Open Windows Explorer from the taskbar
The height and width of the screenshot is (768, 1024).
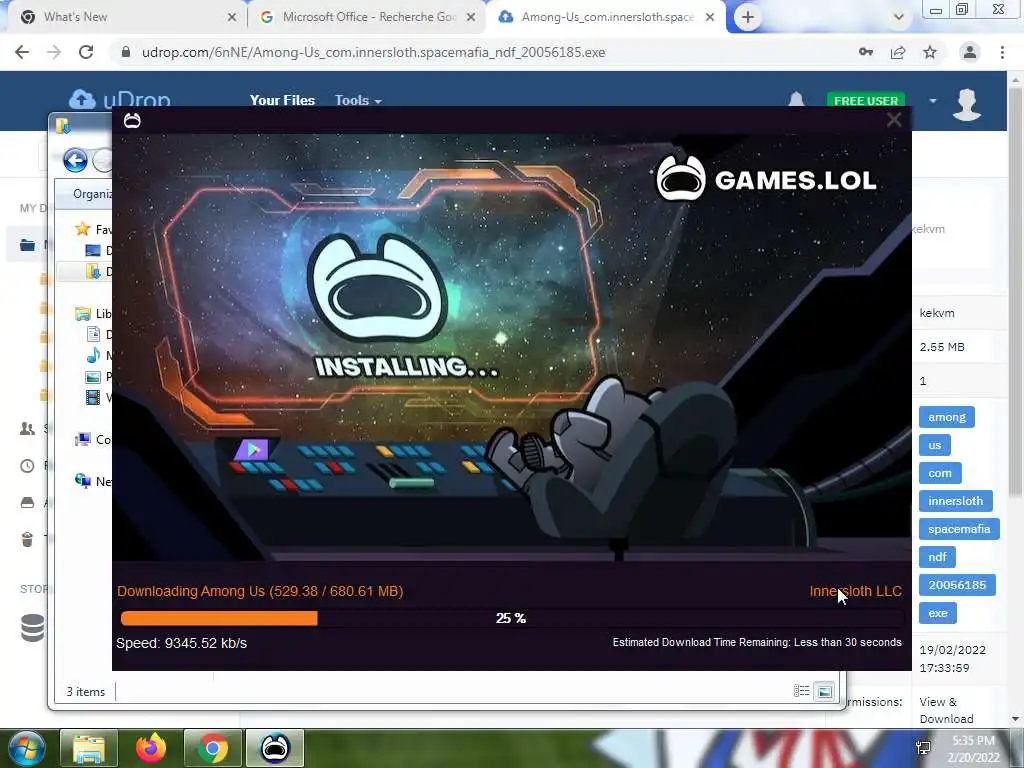click(x=89, y=748)
